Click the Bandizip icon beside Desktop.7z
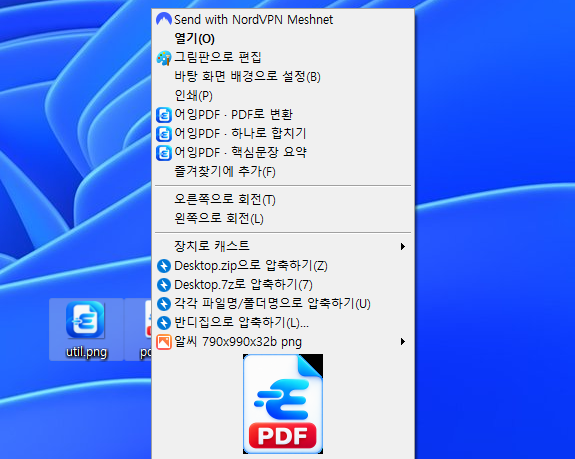Screen dimensions: 575x459 tap(164, 285)
